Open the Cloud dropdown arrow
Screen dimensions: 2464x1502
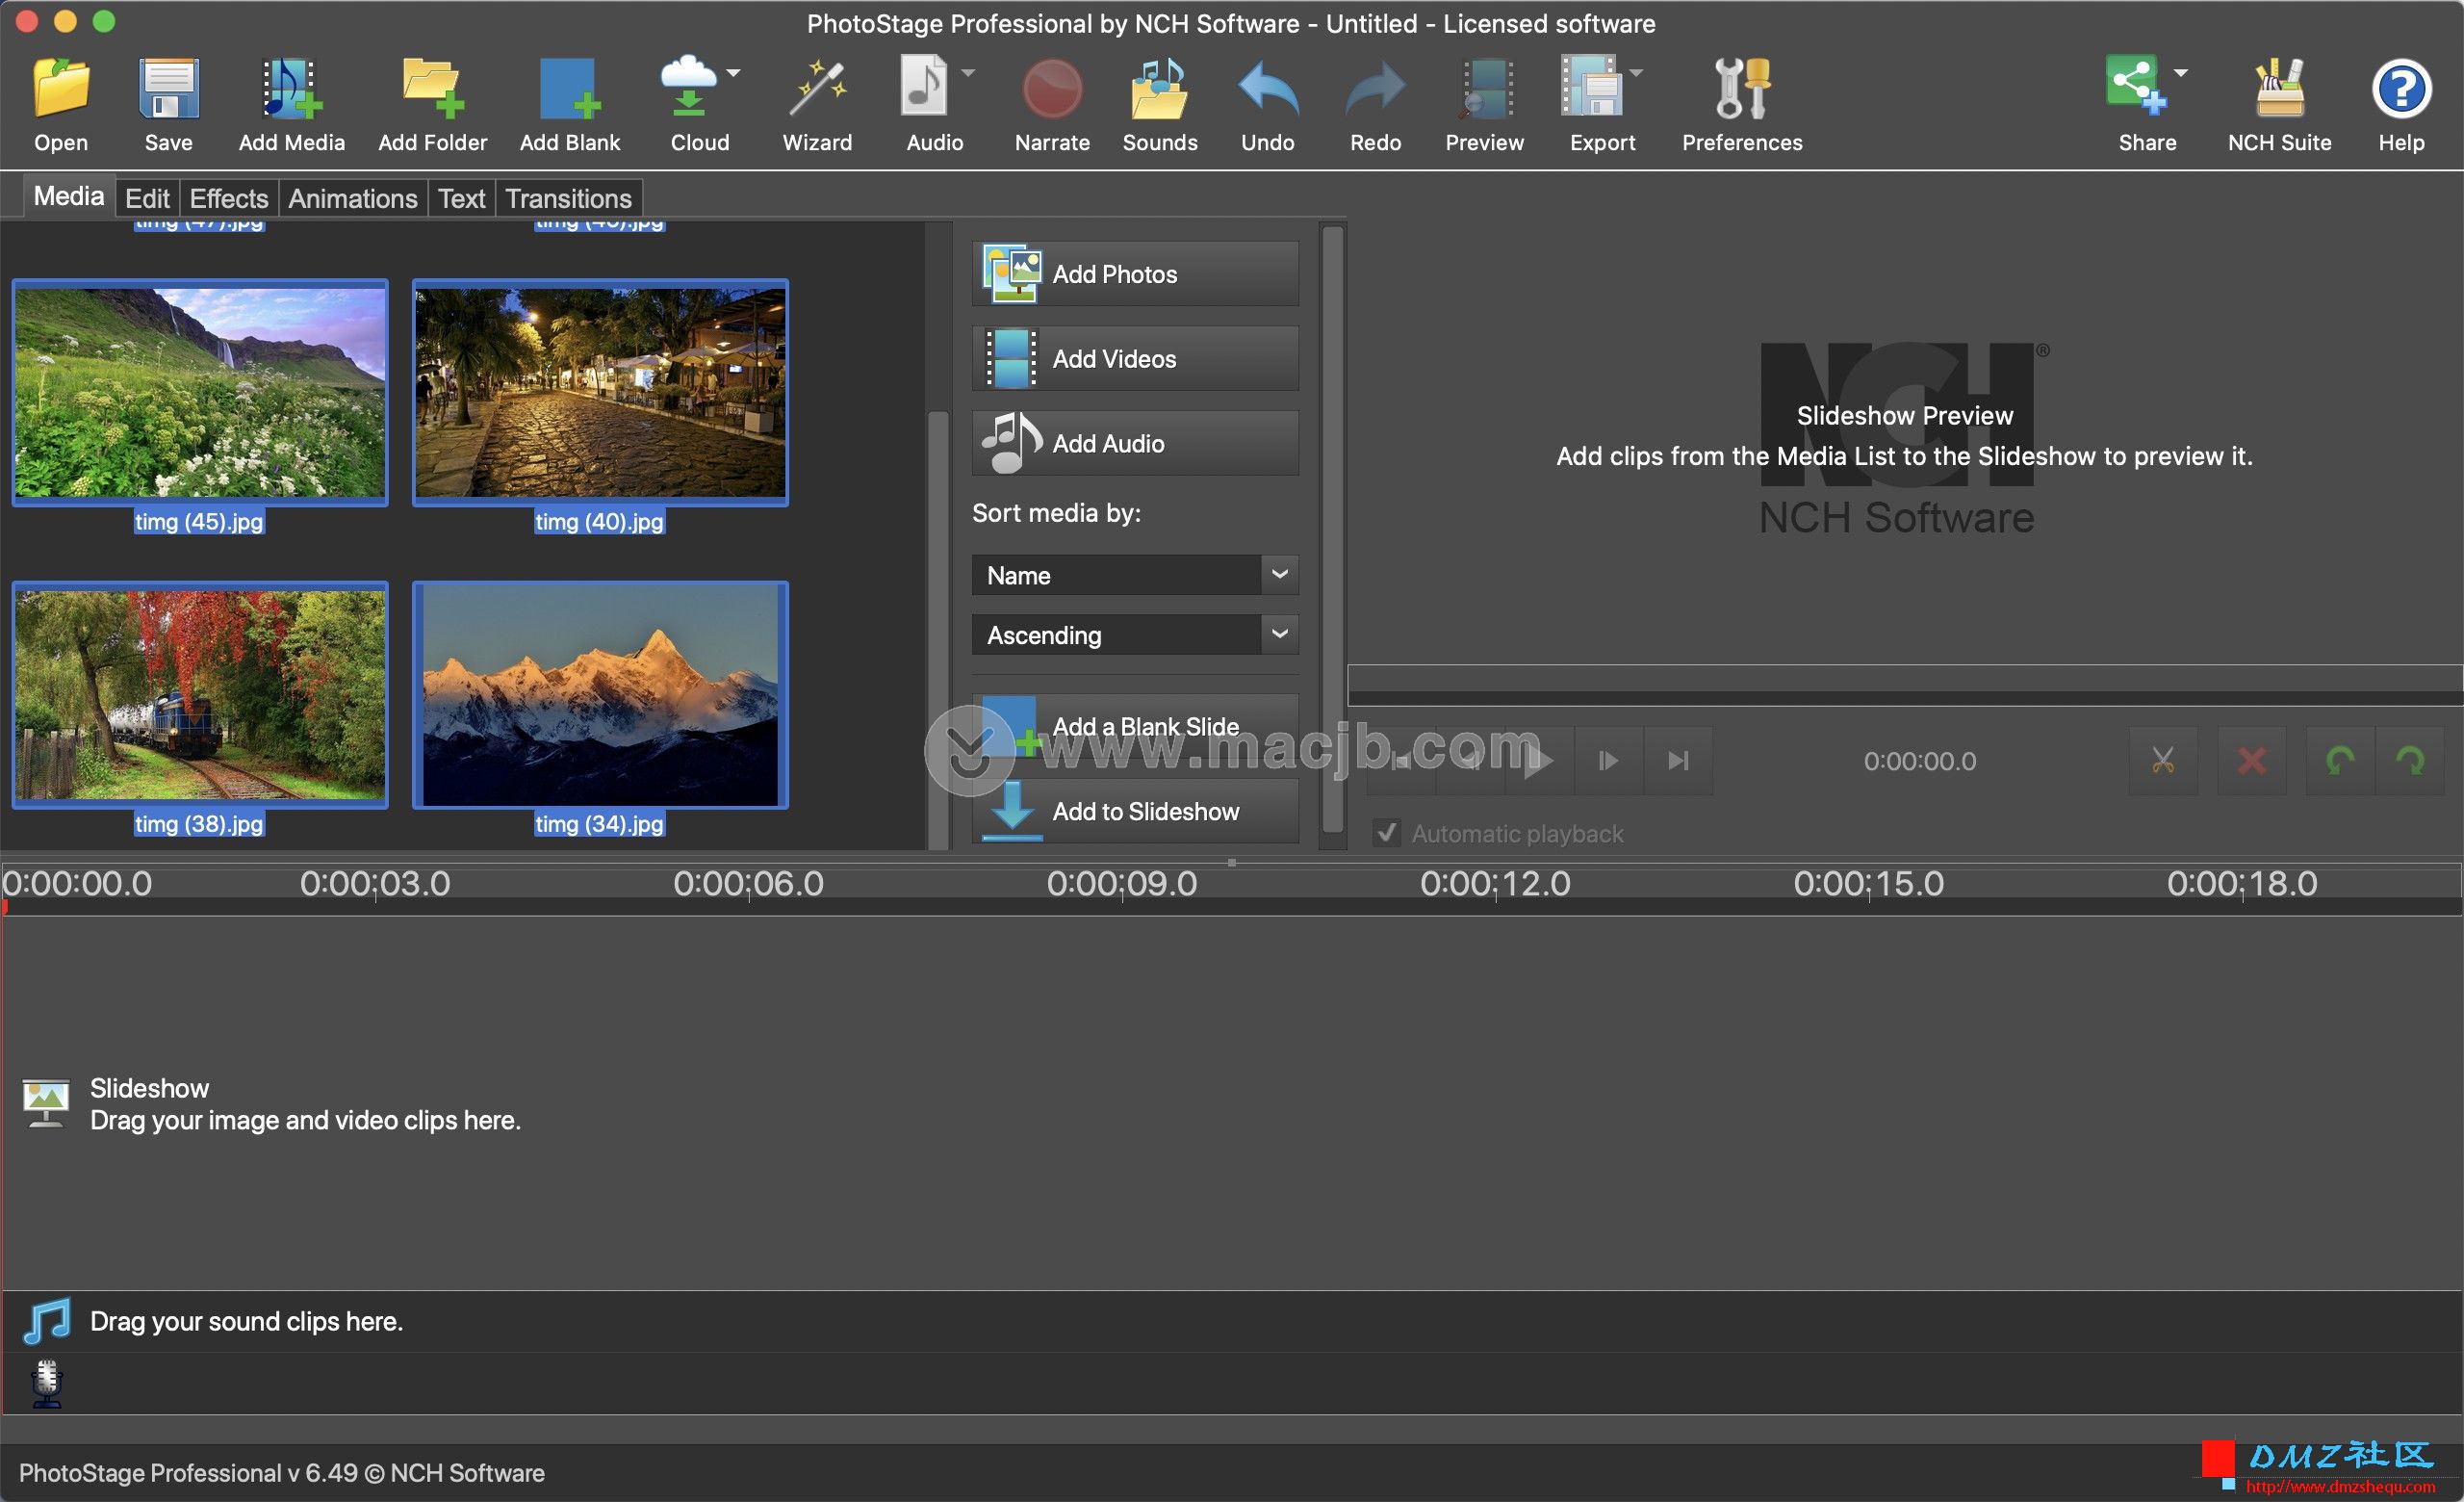[x=734, y=73]
